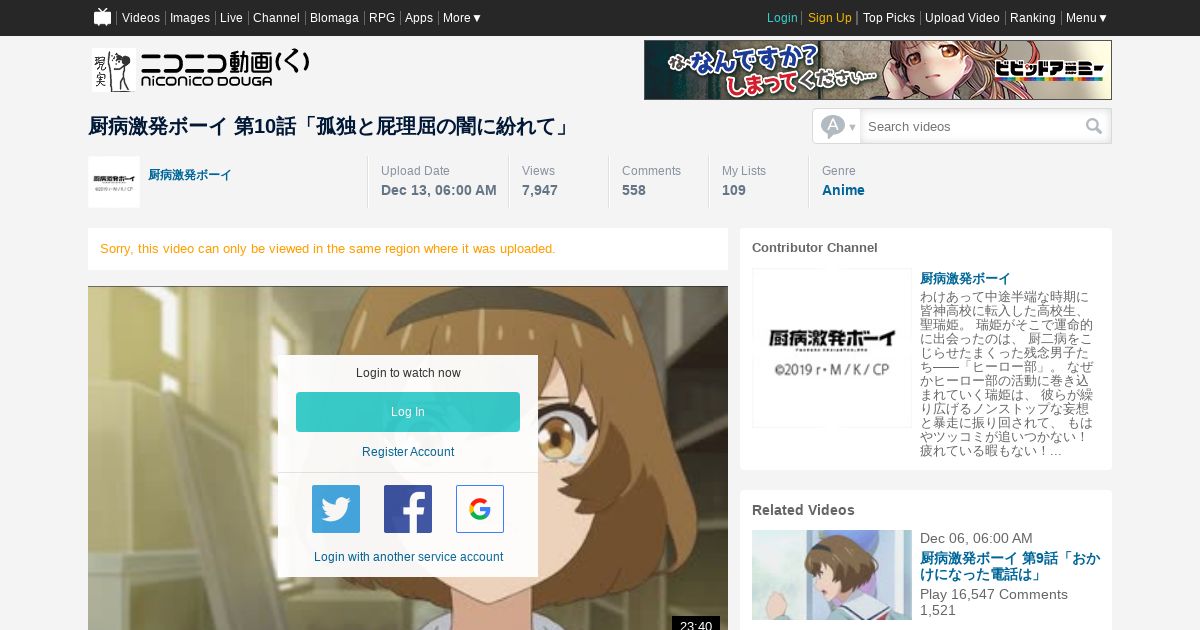Screen dimensions: 1200x630
Task: Open Channel in the top navigation
Action: coord(276,18)
